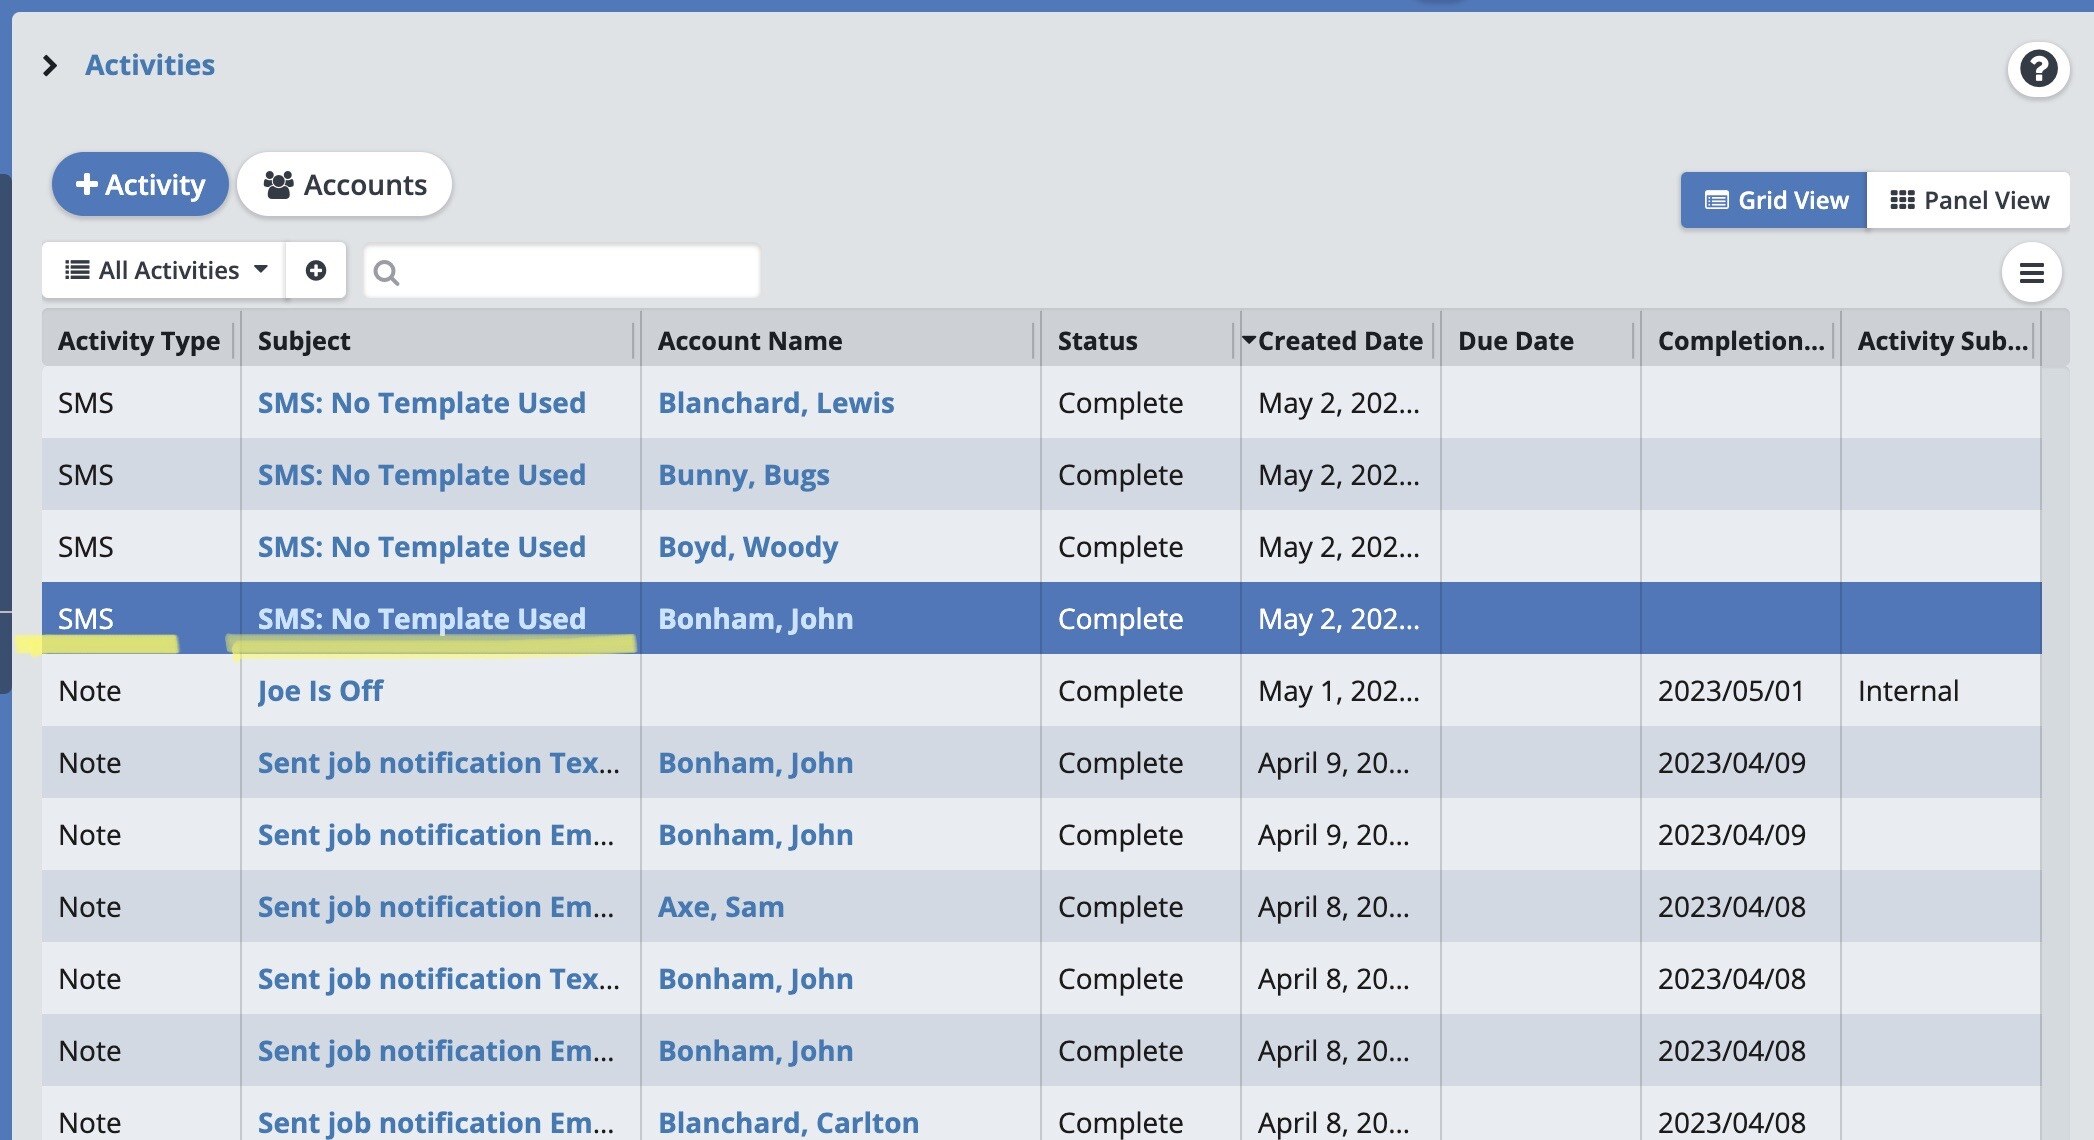Screen dimensions: 2094x1140
Task: Open the Axe, Sam account link
Action: click(721, 907)
